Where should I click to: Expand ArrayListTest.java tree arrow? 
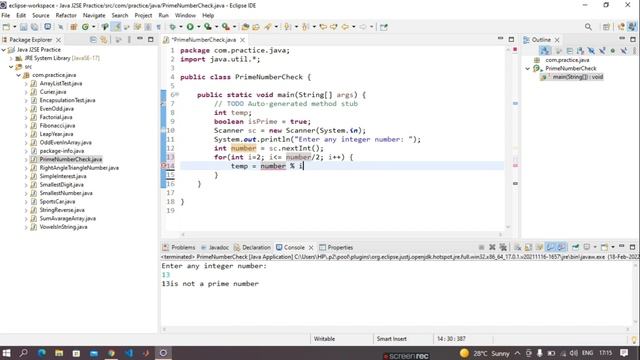pyautogui.click(x=26, y=84)
